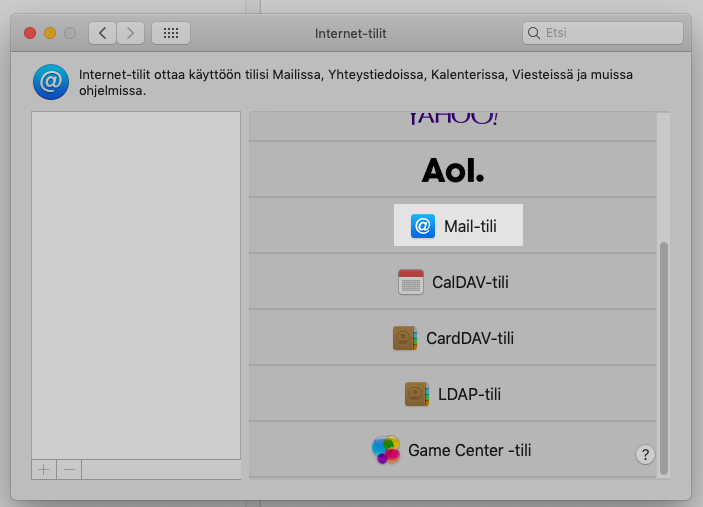Choose the Game Center -tili option
The width and height of the screenshot is (703, 507).
453,450
